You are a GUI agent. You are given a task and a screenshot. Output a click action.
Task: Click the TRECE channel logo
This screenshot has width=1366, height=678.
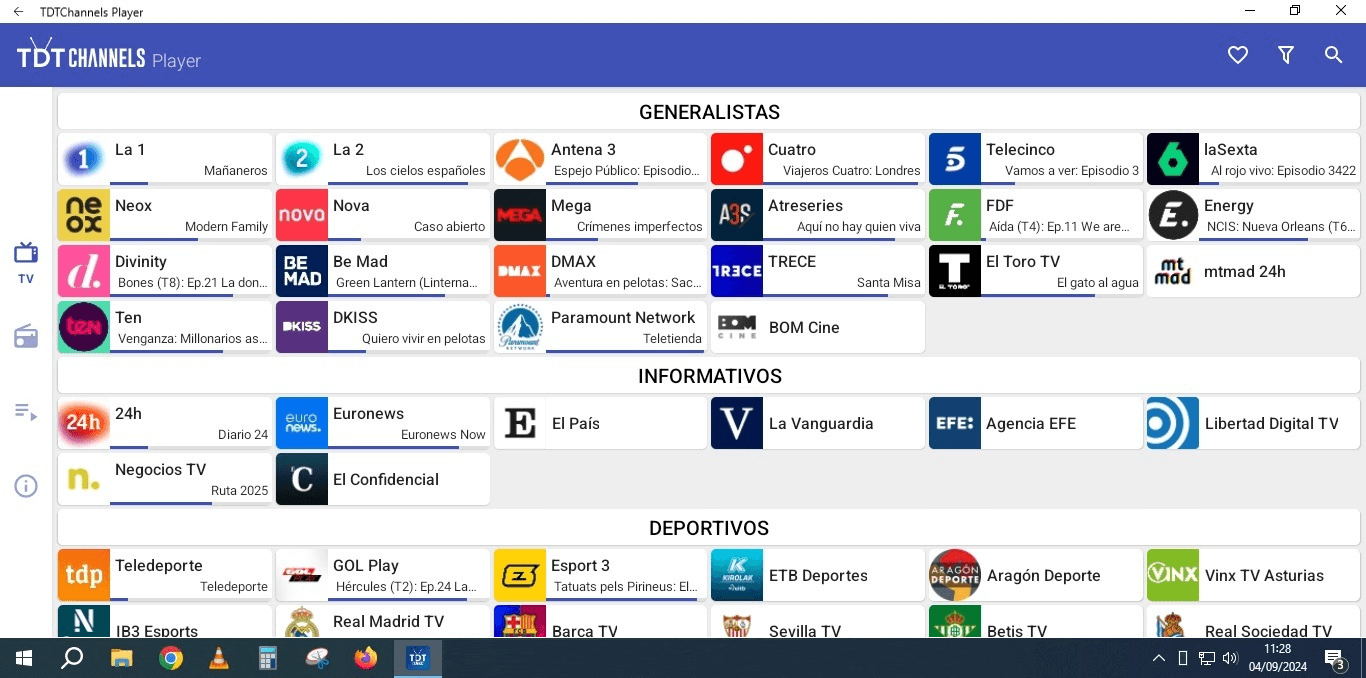coord(737,271)
